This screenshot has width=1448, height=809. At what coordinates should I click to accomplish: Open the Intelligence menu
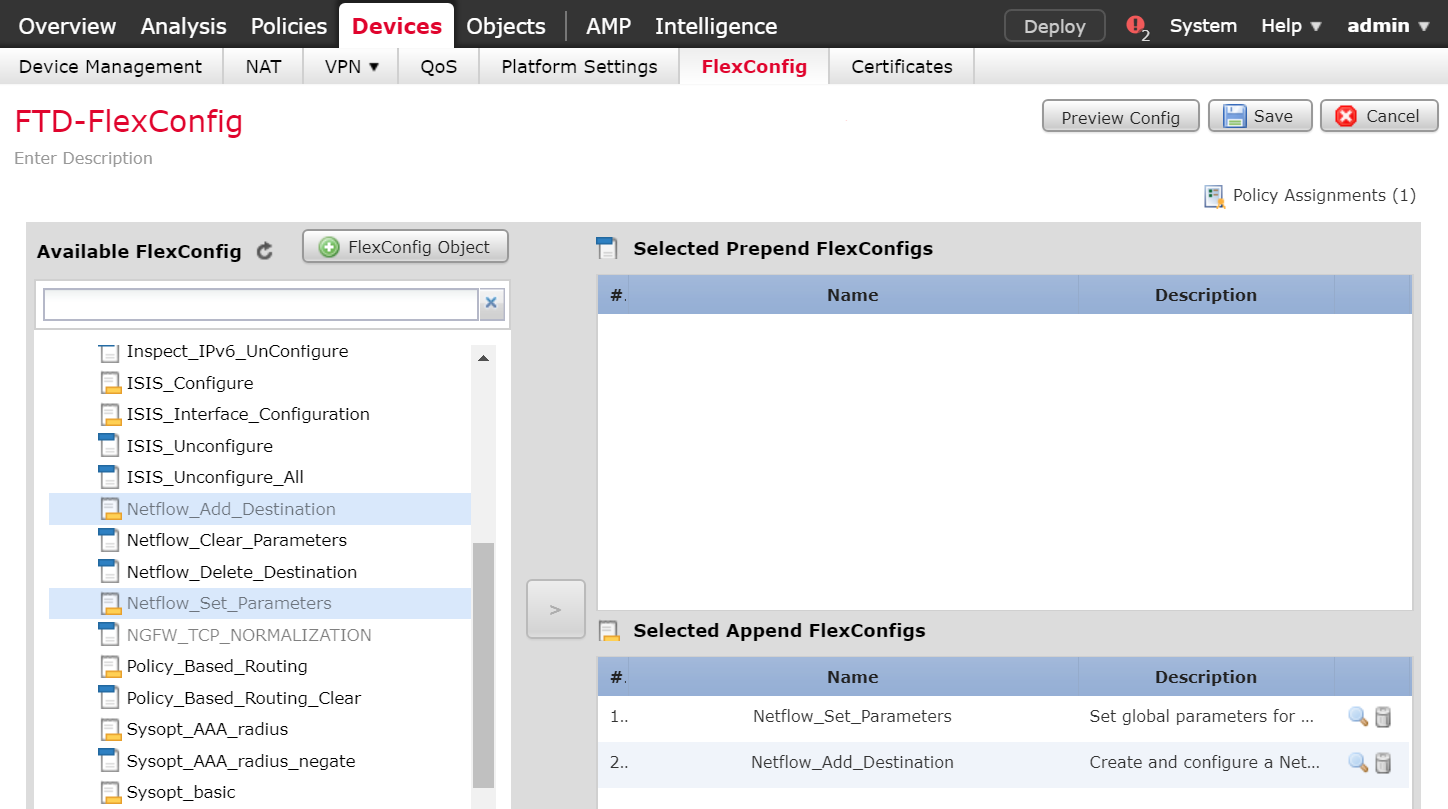[x=716, y=26]
